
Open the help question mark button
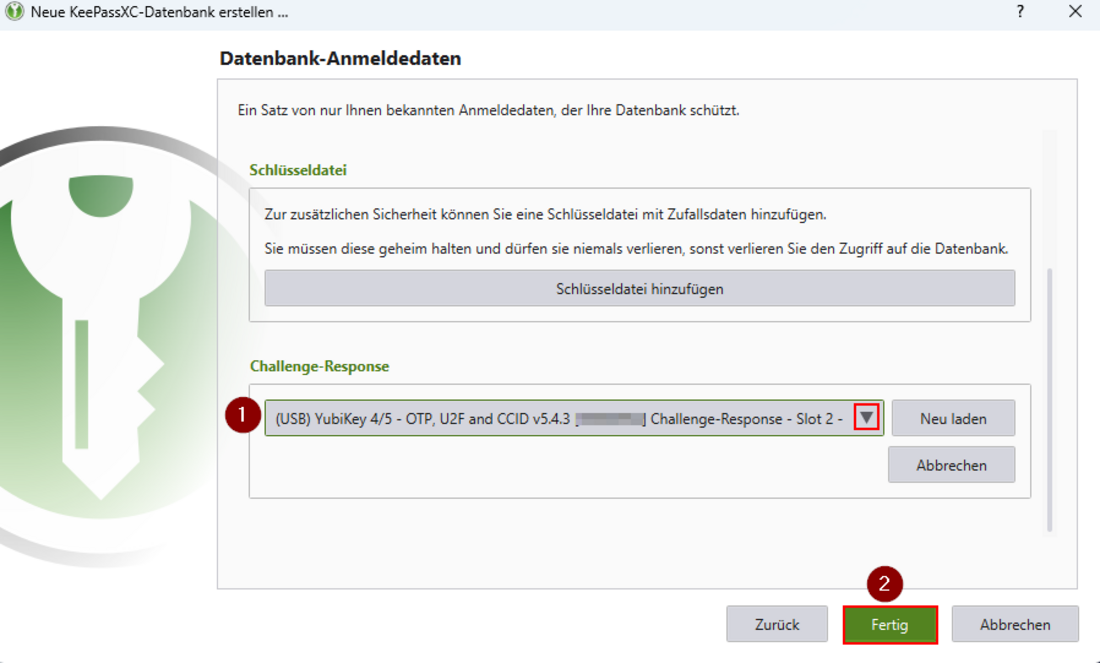tap(1020, 12)
